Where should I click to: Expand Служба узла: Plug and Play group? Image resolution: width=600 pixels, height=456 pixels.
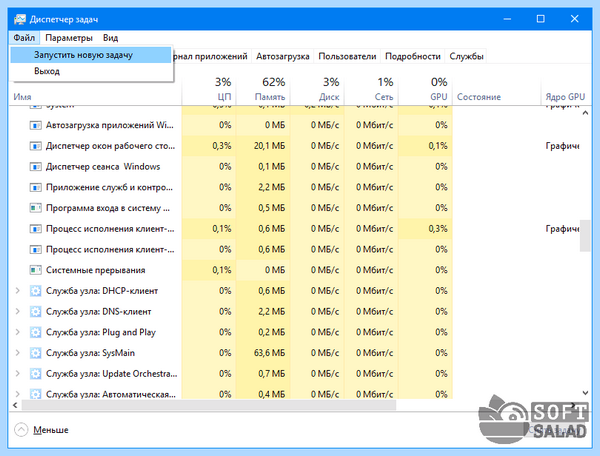click(x=18, y=332)
